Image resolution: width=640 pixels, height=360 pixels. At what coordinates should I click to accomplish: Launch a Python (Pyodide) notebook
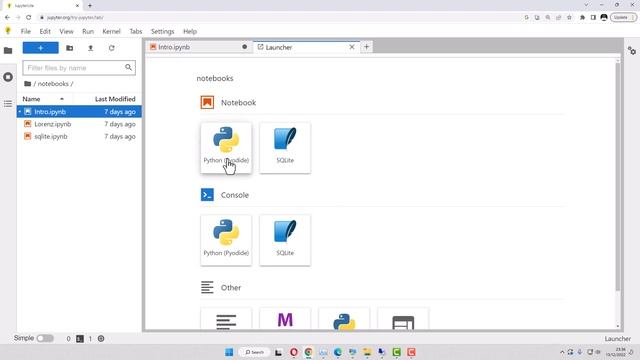(226, 148)
